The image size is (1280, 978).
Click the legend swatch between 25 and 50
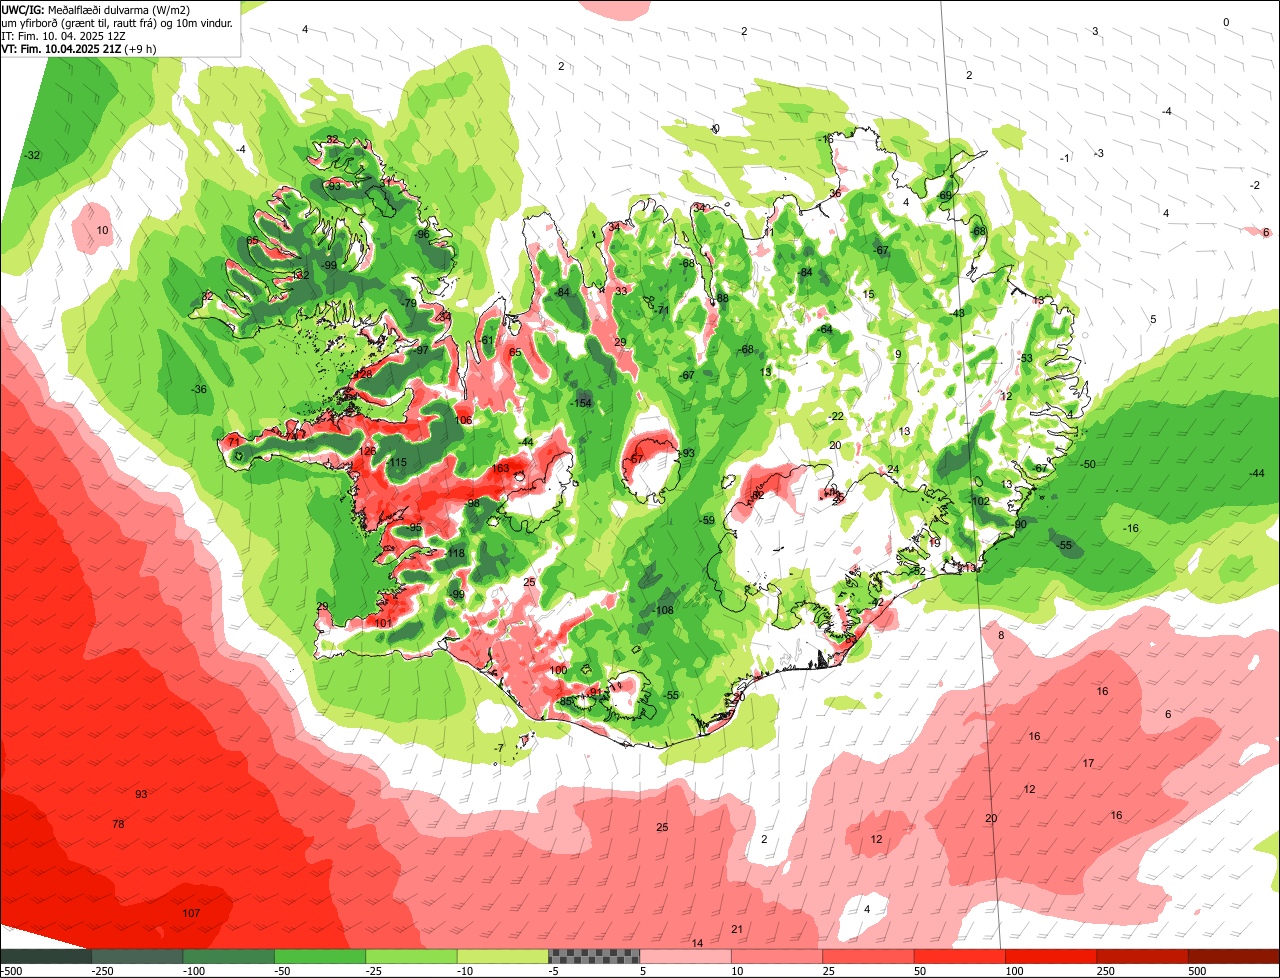868,956
